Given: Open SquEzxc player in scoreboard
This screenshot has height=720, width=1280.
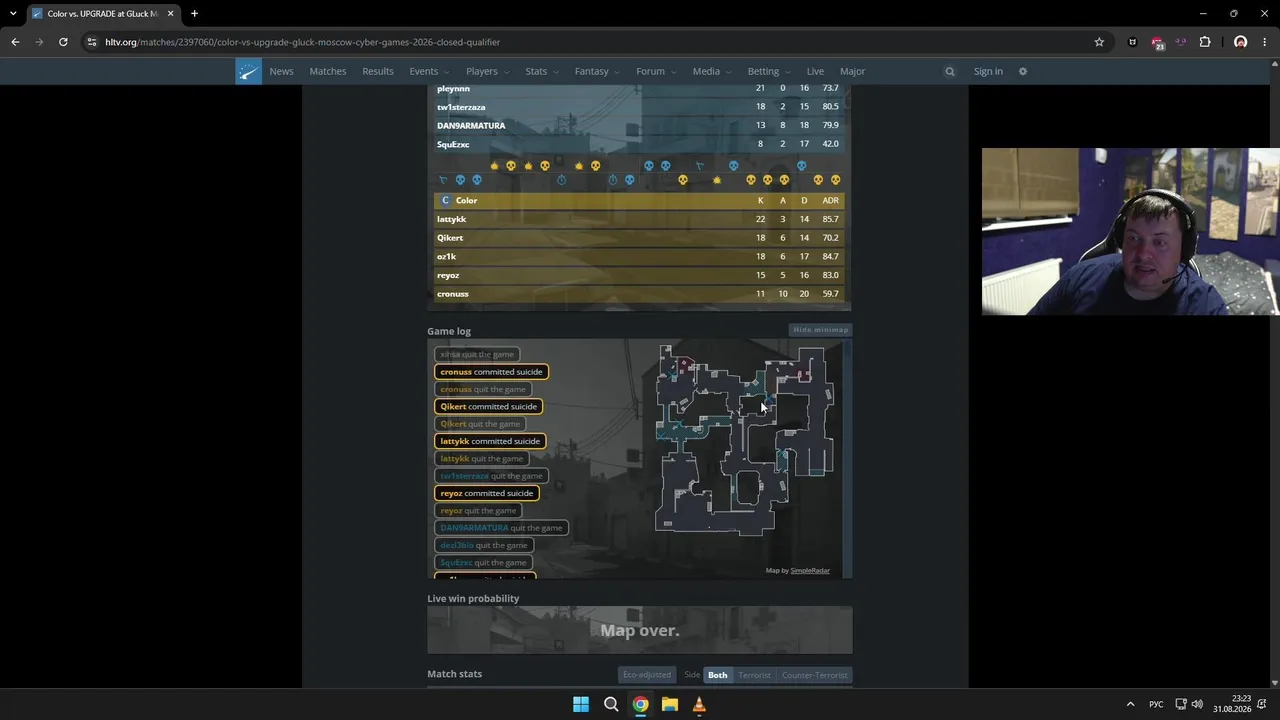Looking at the screenshot, I should (453, 144).
